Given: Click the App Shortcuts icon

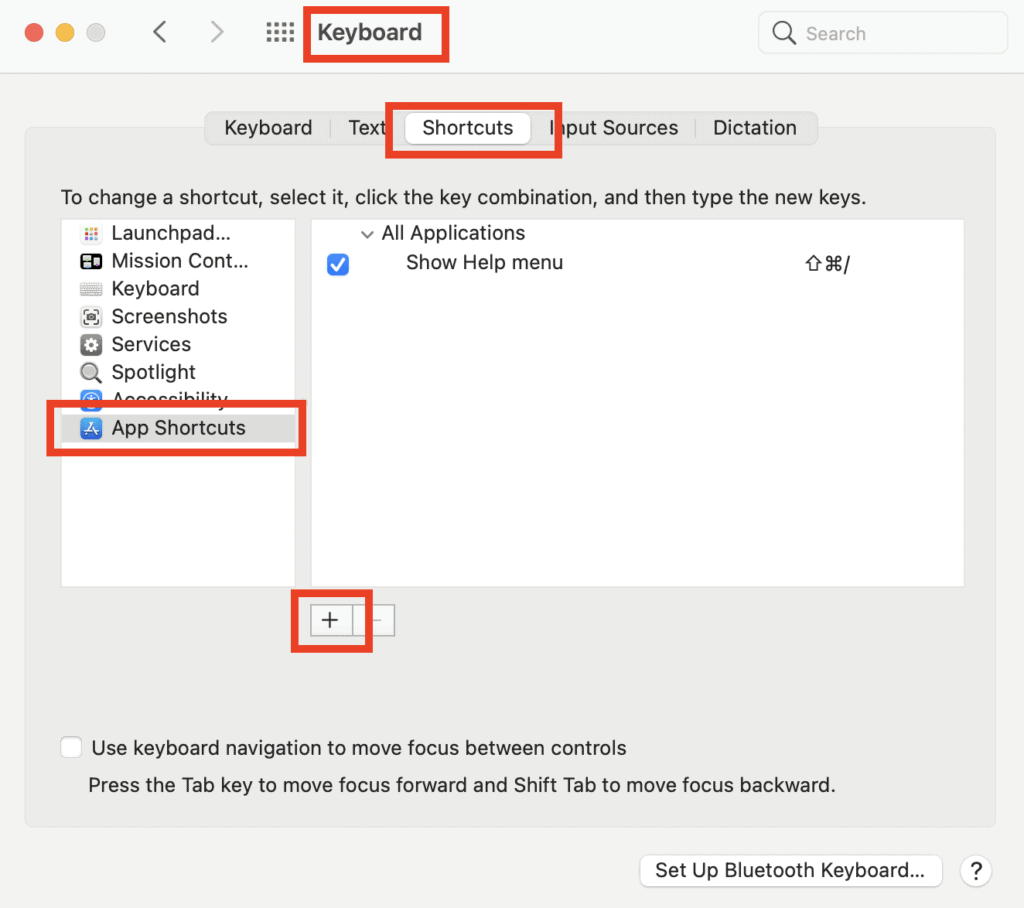Looking at the screenshot, I should click(x=91, y=429).
